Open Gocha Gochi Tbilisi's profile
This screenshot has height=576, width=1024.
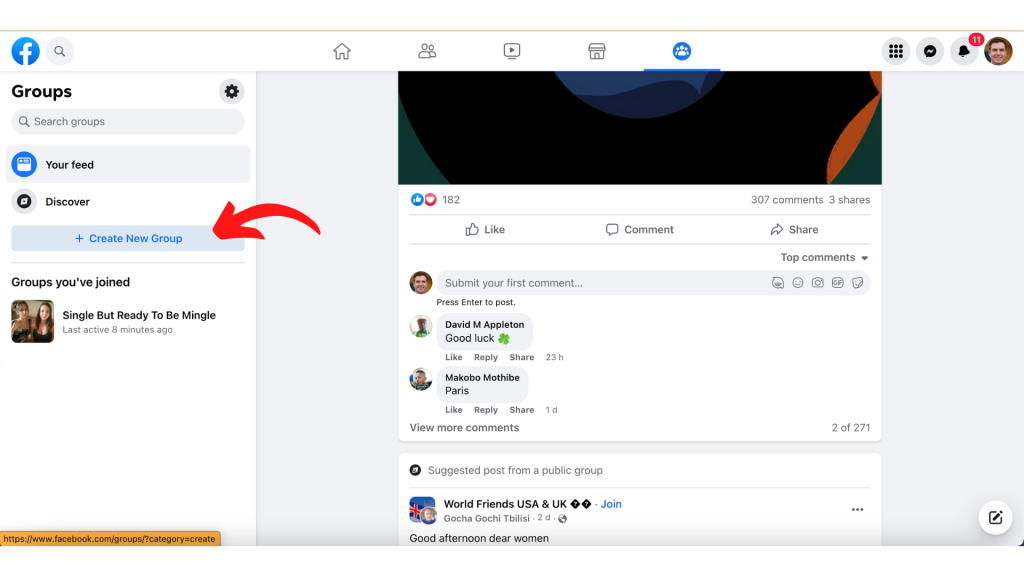487,519
